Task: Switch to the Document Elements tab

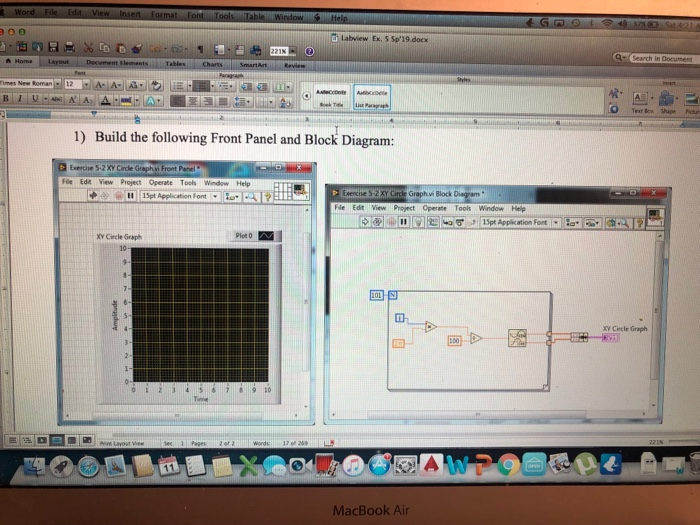Action: pyautogui.click(x=117, y=63)
